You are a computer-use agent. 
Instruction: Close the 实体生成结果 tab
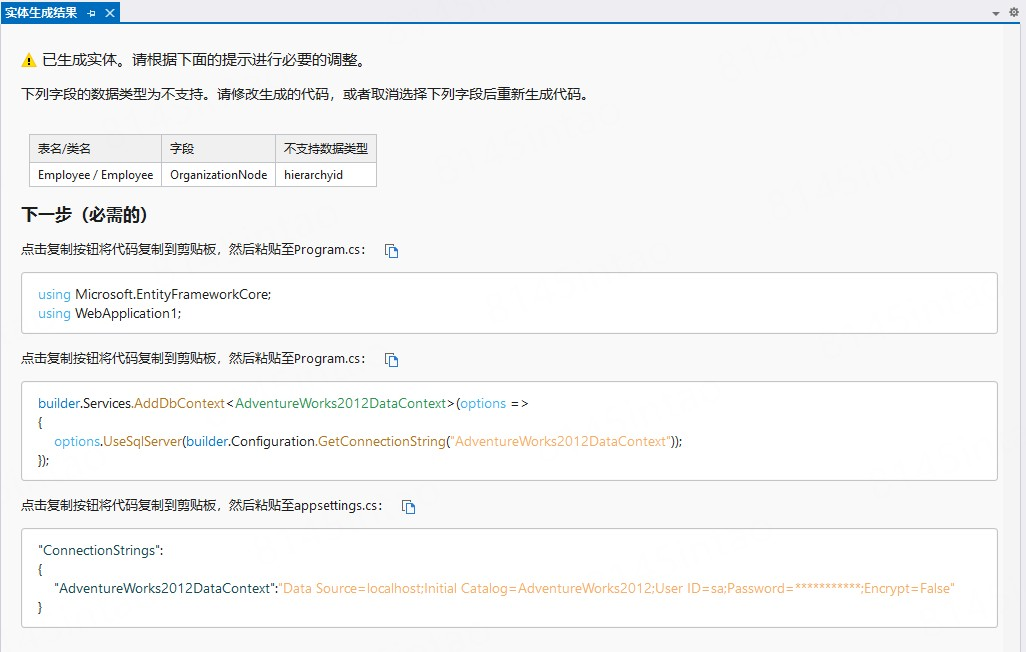click(x=110, y=13)
